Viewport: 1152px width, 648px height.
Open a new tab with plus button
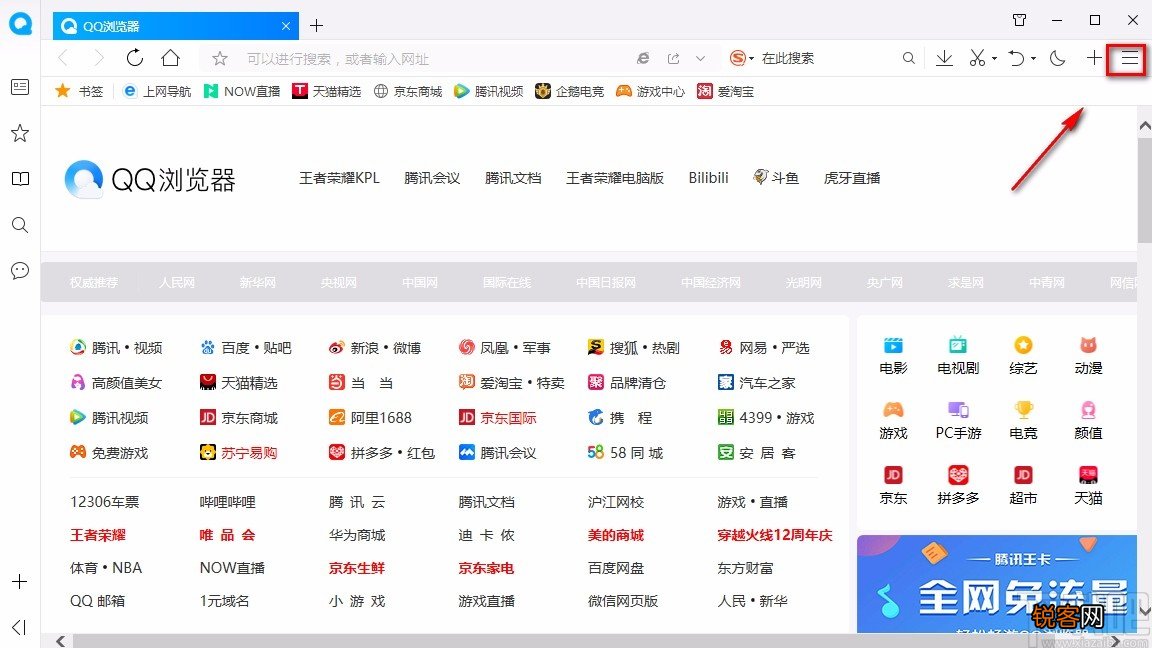point(317,26)
